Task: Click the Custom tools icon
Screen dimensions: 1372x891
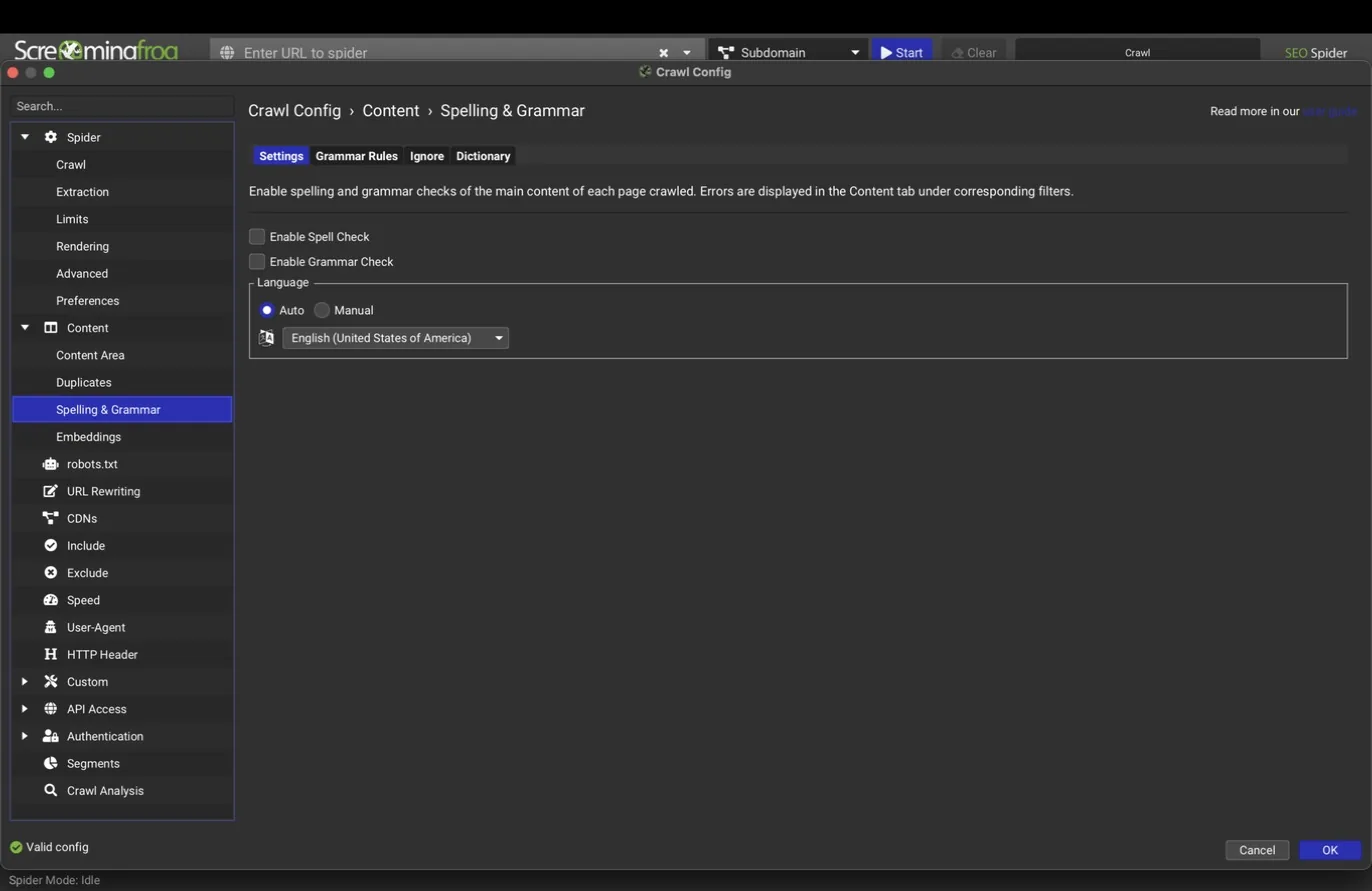Action: [x=51, y=682]
